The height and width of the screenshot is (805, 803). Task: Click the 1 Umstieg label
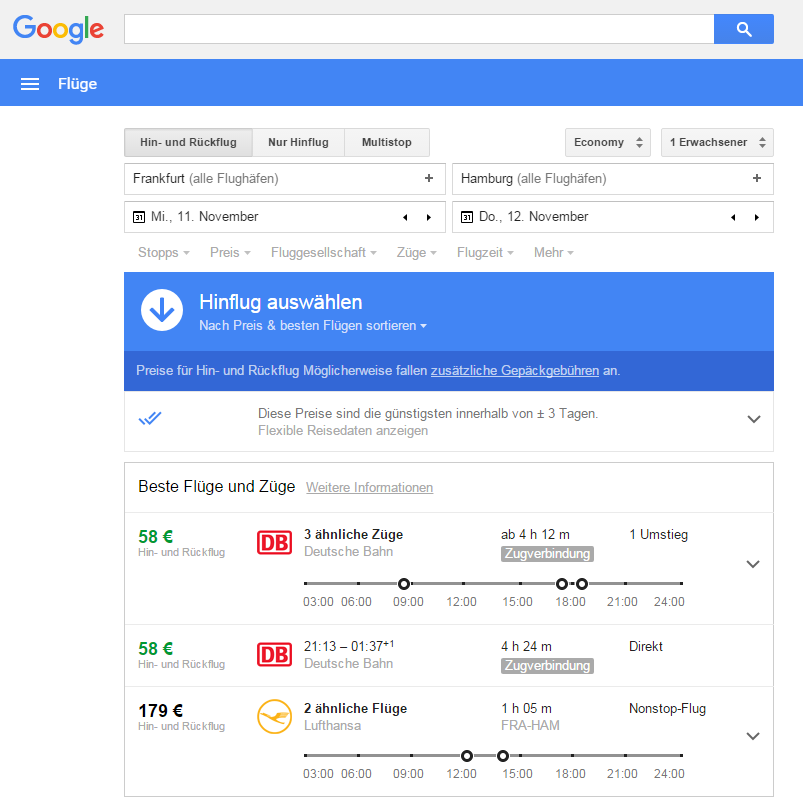(x=659, y=534)
